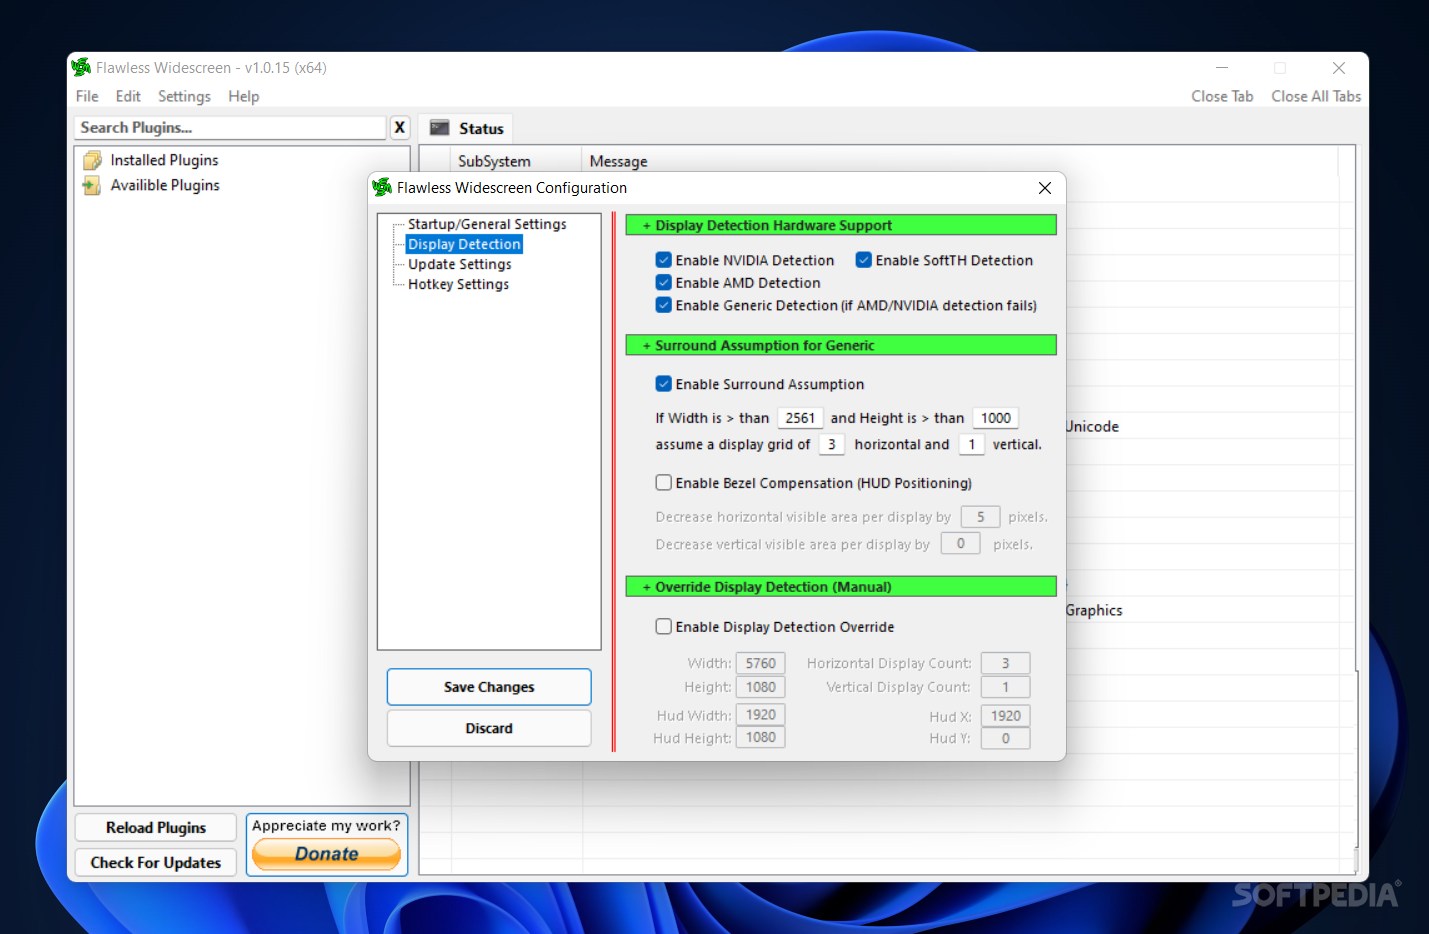Viewport: 1429px width, 934px height.
Task: Click the Reload Plugins button
Action: tap(156, 828)
